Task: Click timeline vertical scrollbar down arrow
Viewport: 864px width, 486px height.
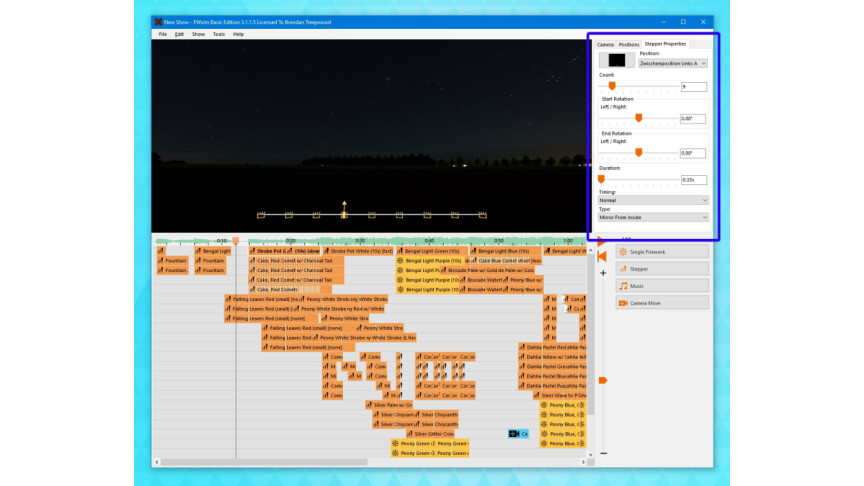Action: click(x=591, y=455)
